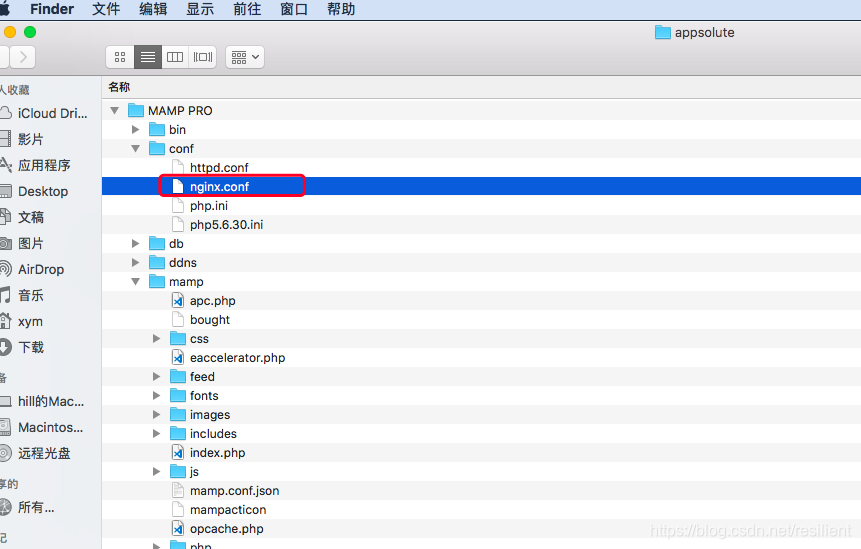861x549 pixels.
Task: Select the db folder icon
Action: pos(157,244)
